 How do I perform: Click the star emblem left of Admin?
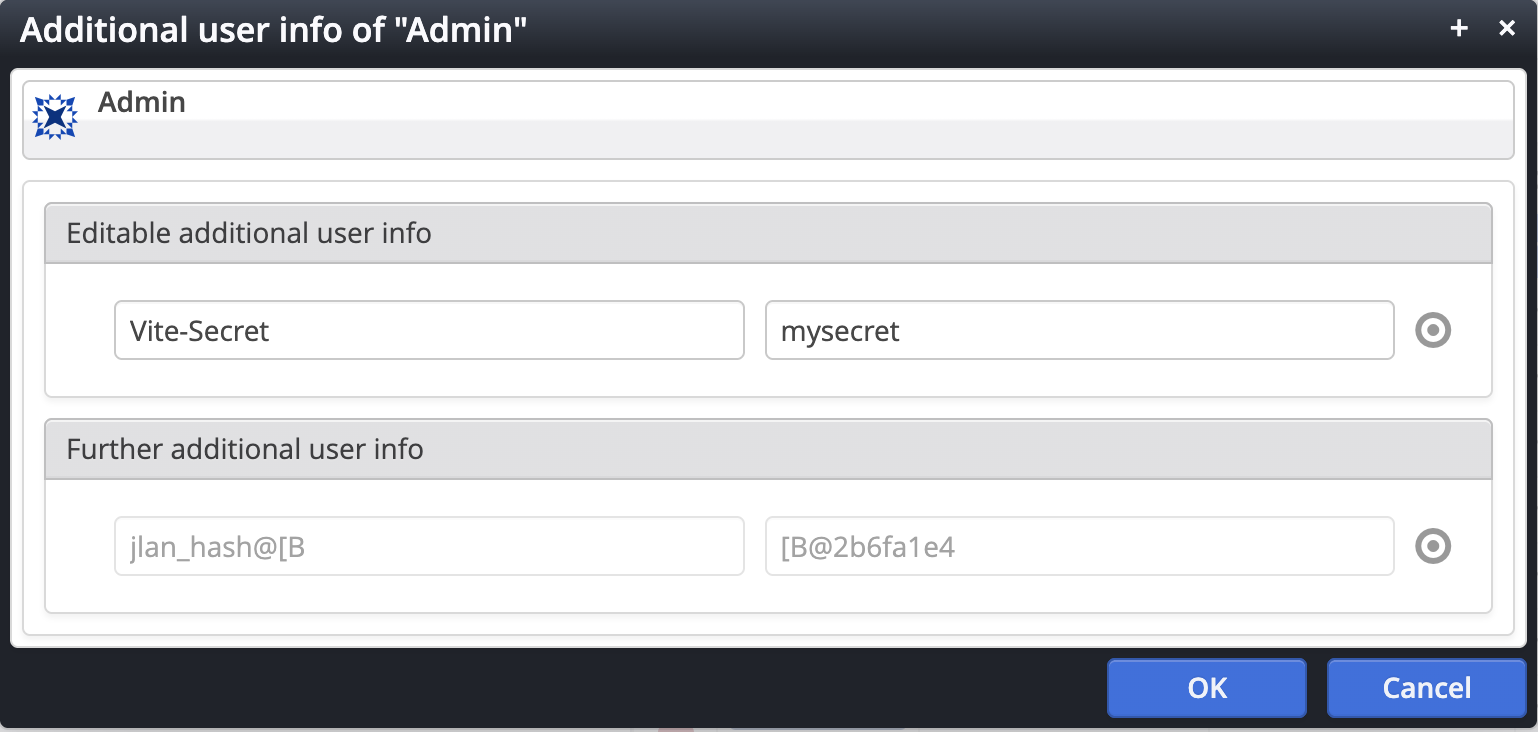(x=55, y=114)
